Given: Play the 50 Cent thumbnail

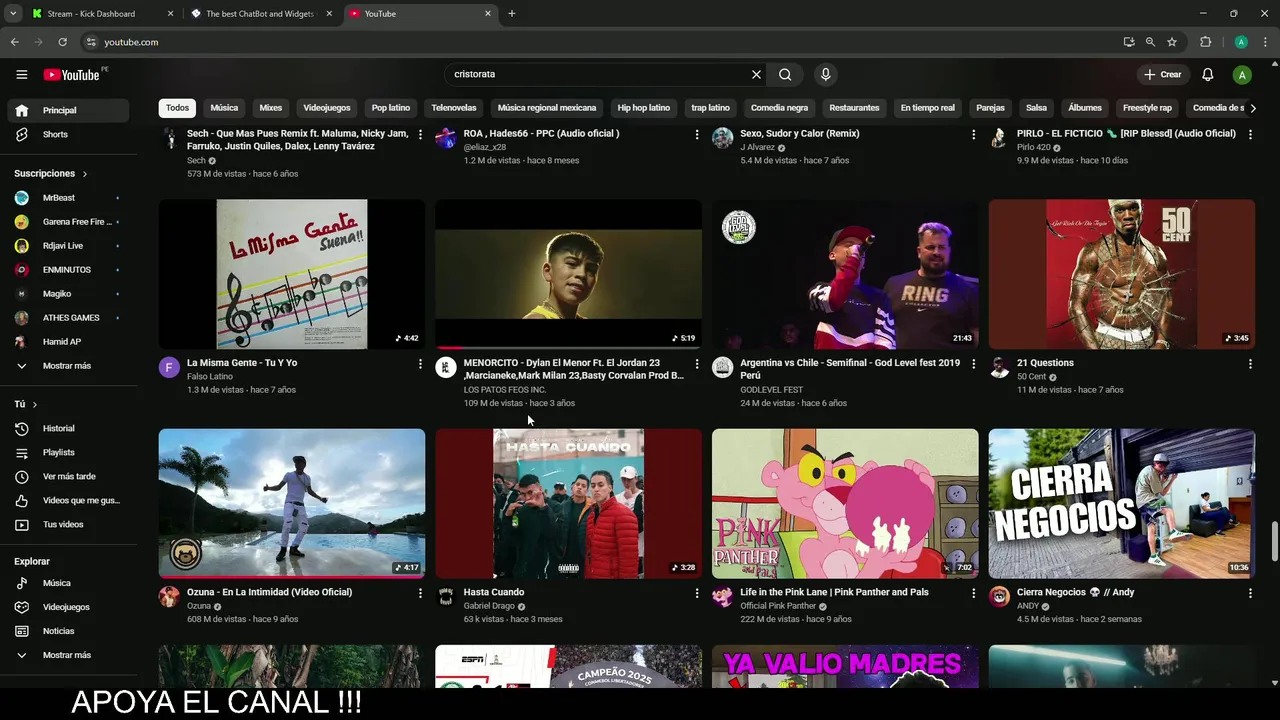Looking at the screenshot, I should click(1121, 274).
